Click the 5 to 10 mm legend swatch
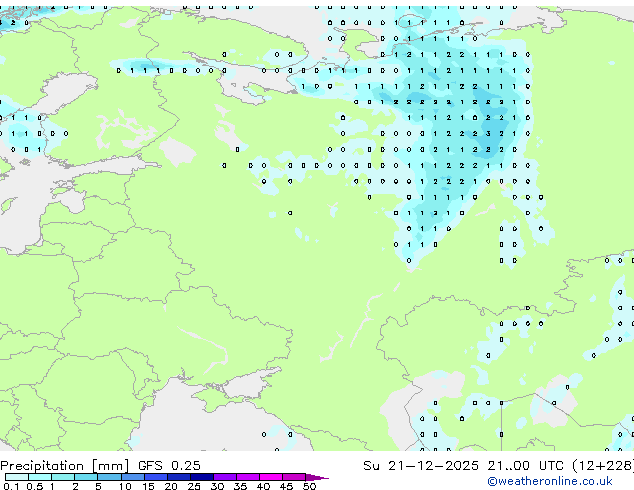Image resolution: width=634 pixels, height=490 pixels. tap(110, 477)
